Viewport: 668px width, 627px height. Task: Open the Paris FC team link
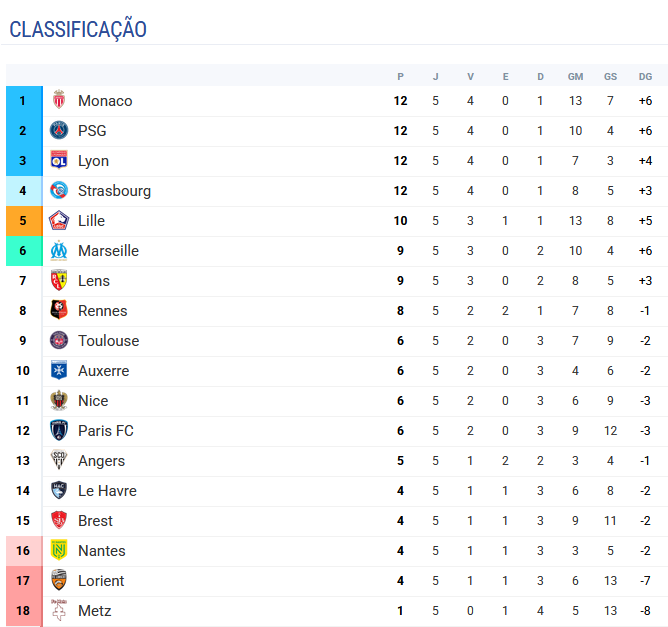[x=105, y=431]
